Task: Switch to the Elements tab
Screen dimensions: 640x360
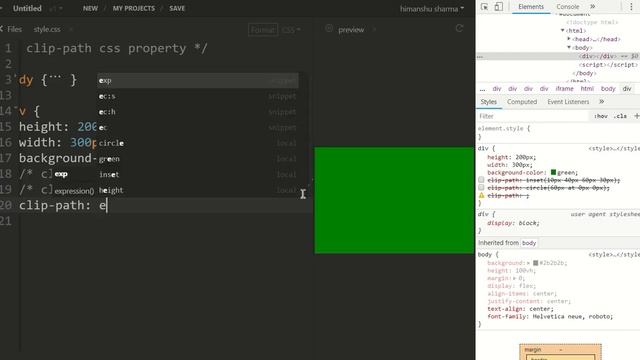Action: click(x=531, y=7)
